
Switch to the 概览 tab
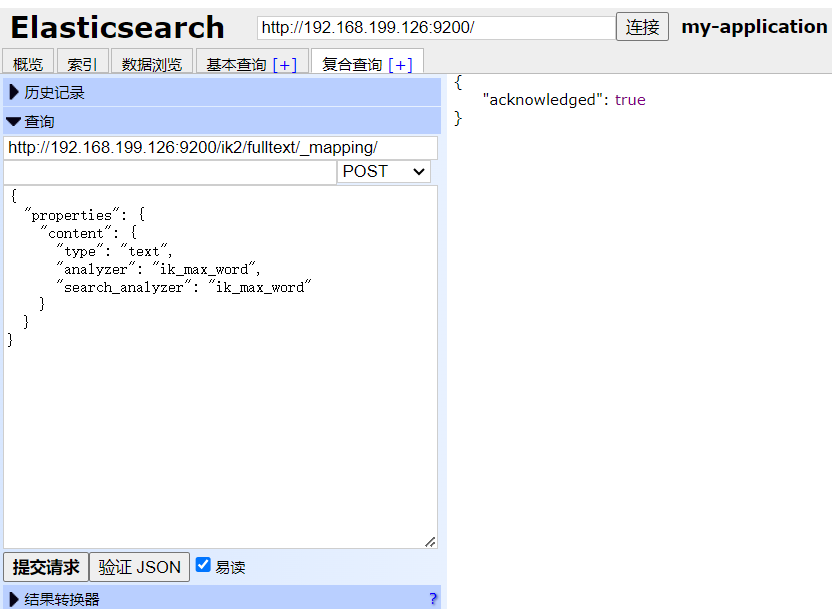(x=28, y=62)
